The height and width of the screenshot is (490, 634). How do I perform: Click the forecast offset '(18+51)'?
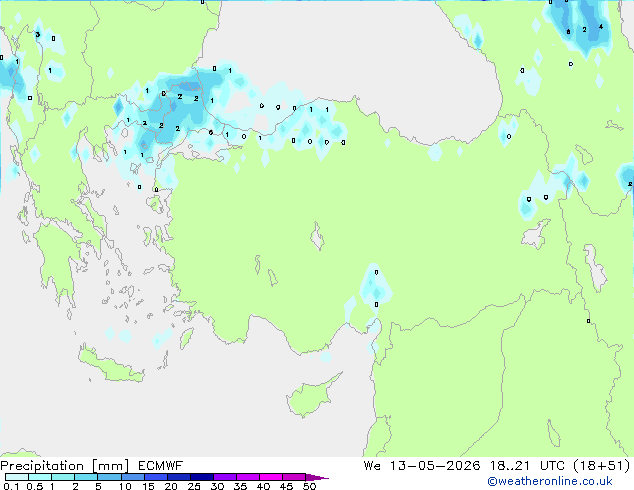(602, 466)
